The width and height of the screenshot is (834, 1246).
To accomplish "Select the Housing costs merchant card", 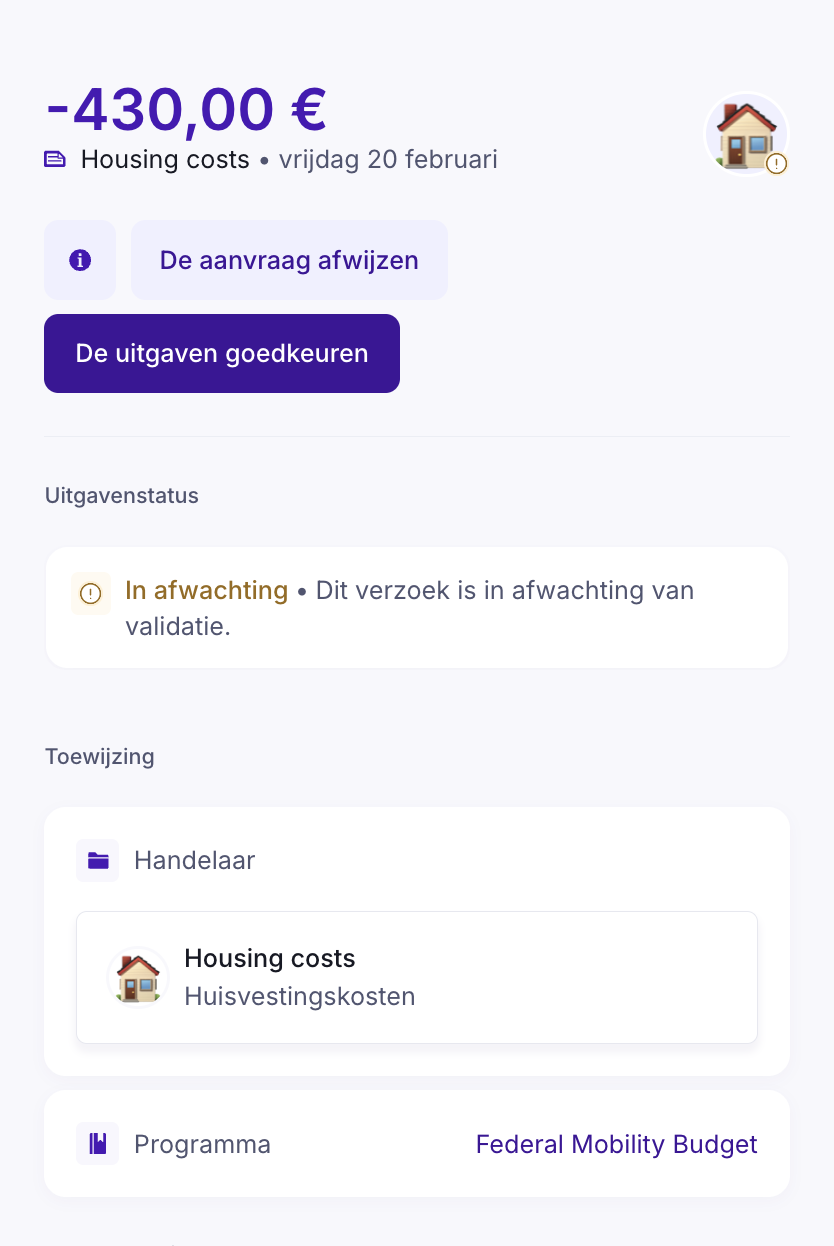I will tap(416, 977).
